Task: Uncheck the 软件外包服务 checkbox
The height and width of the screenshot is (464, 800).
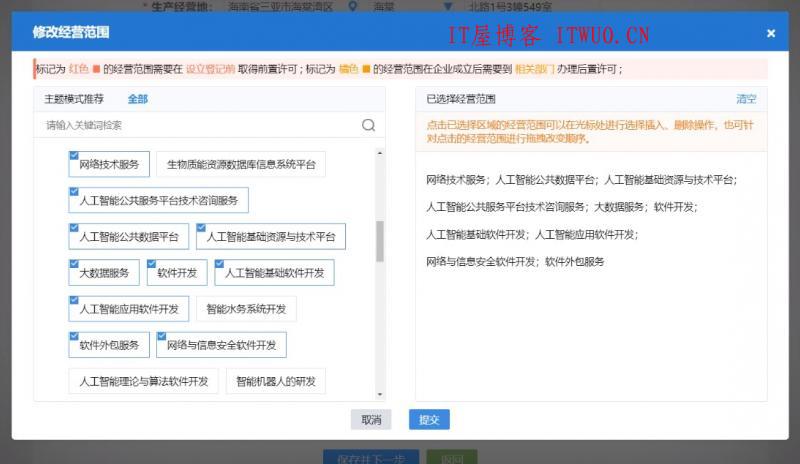Action: 75,336
